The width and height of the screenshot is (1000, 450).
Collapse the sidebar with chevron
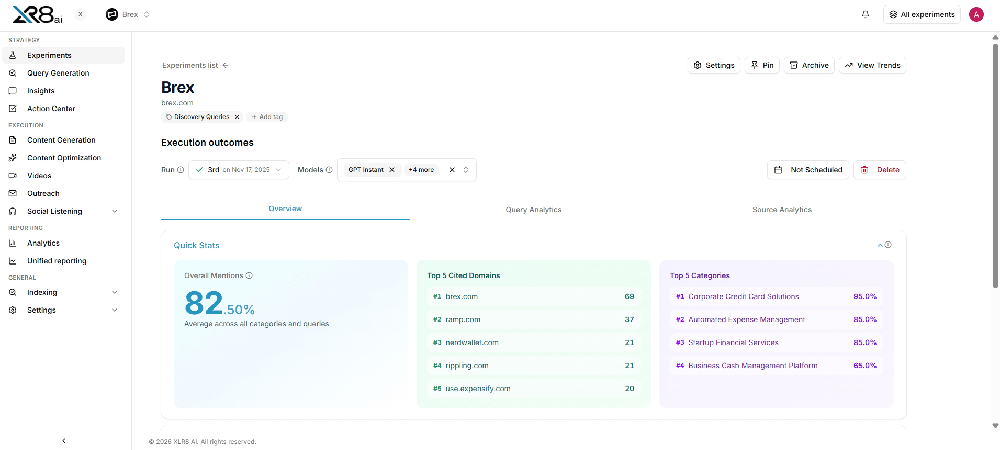click(x=64, y=440)
